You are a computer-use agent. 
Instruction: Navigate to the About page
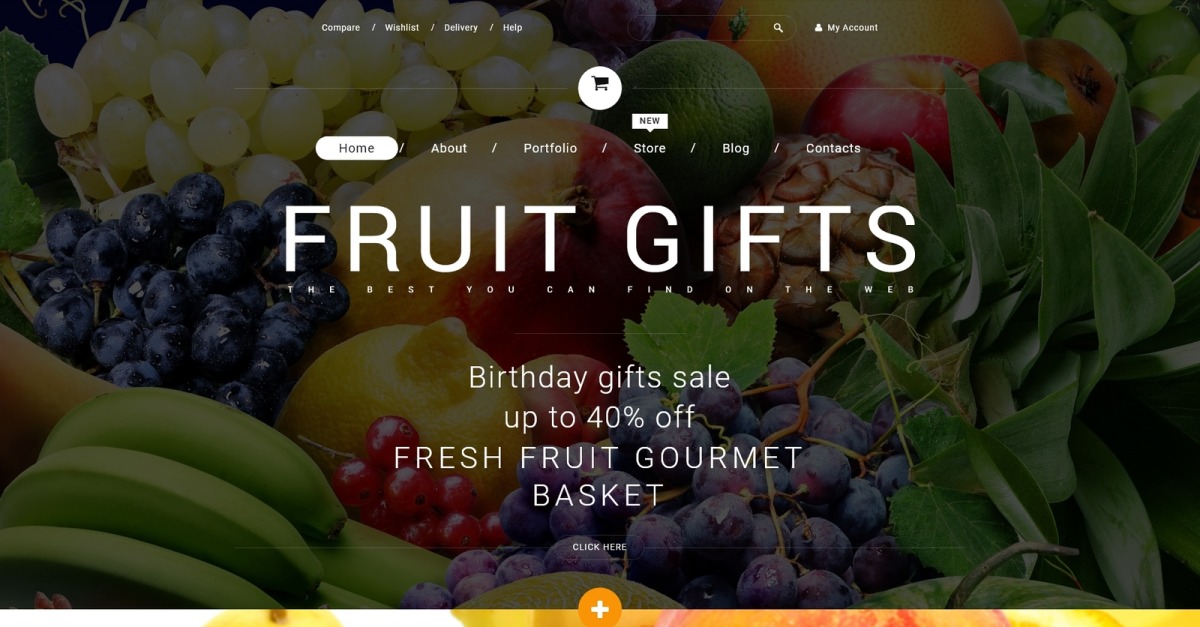(x=449, y=148)
